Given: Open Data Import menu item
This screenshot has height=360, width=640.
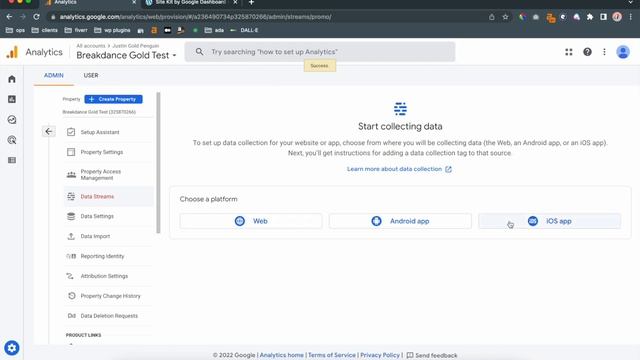Looking at the screenshot, I should (x=109, y=236).
